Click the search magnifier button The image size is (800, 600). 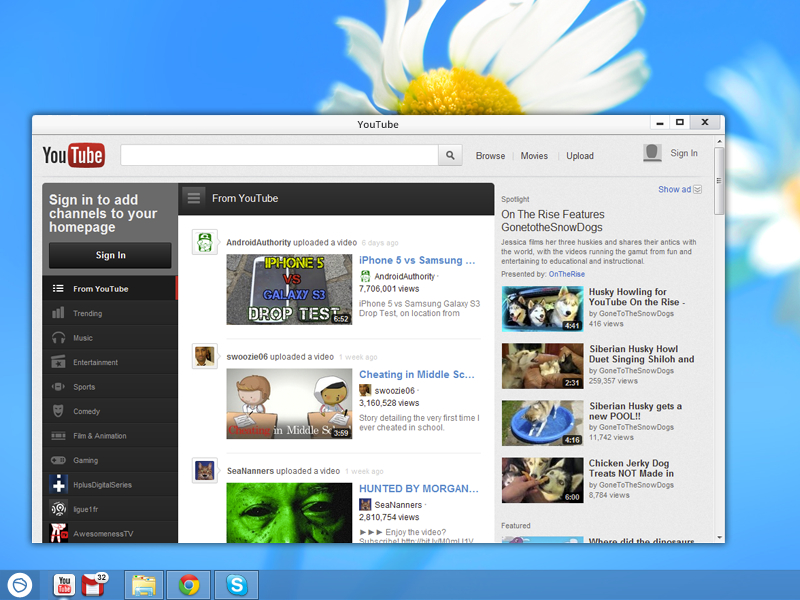coord(450,155)
